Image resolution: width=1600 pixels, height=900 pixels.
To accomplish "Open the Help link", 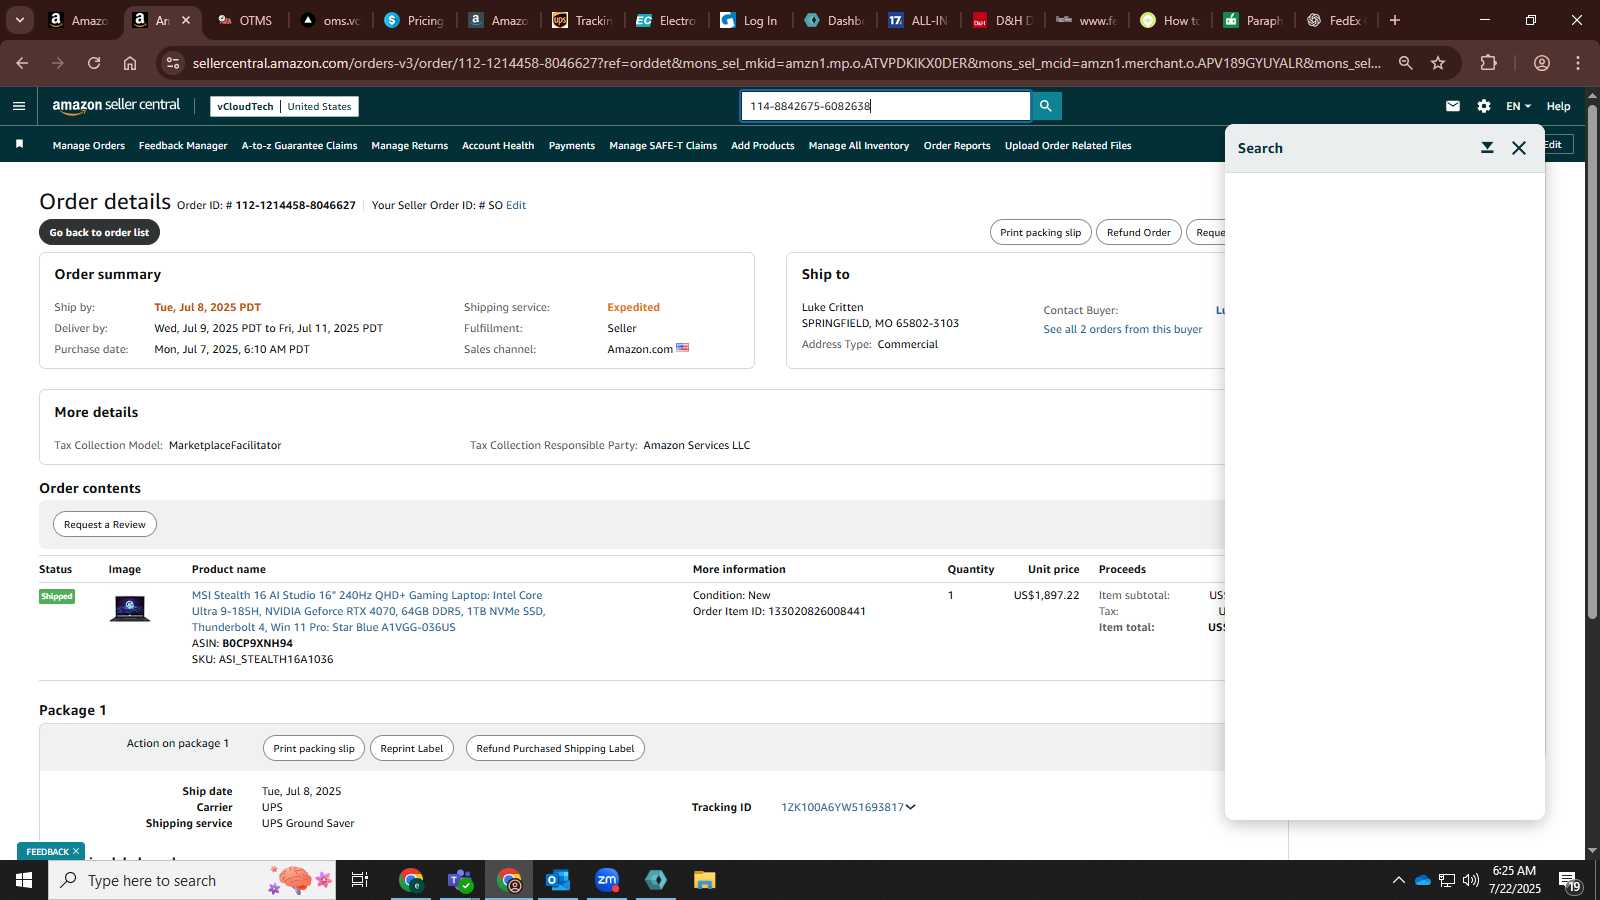I will pos(1558,106).
